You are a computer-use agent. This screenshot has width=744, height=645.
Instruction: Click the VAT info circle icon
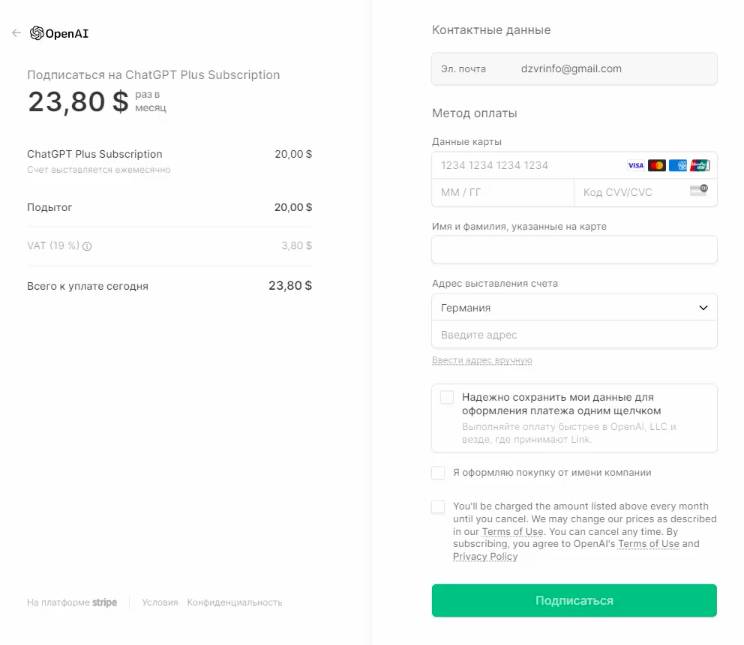point(87,246)
